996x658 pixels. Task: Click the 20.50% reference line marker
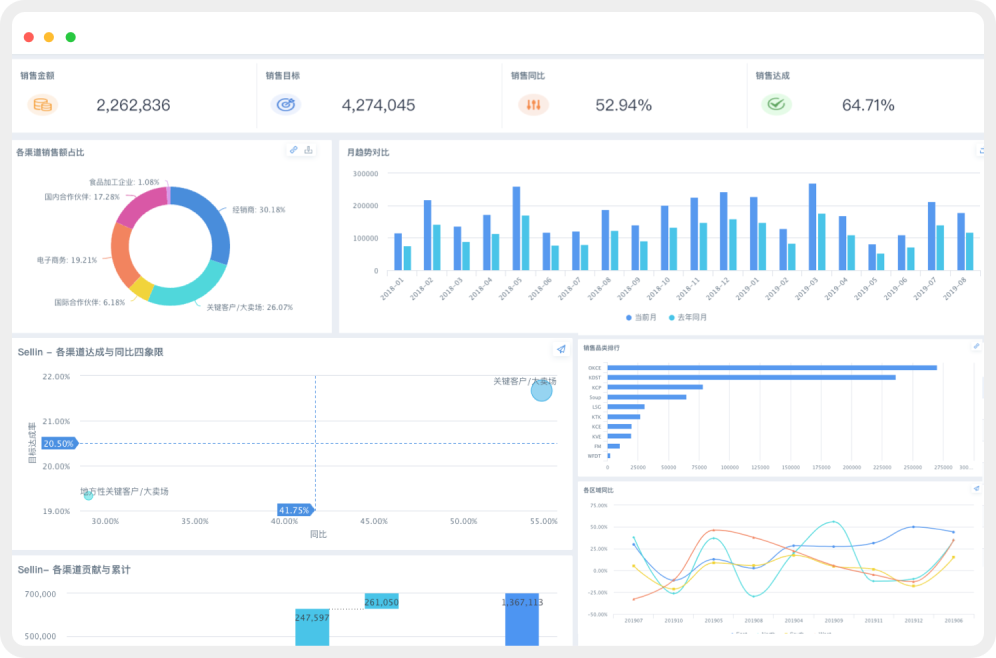(x=58, y=443)
